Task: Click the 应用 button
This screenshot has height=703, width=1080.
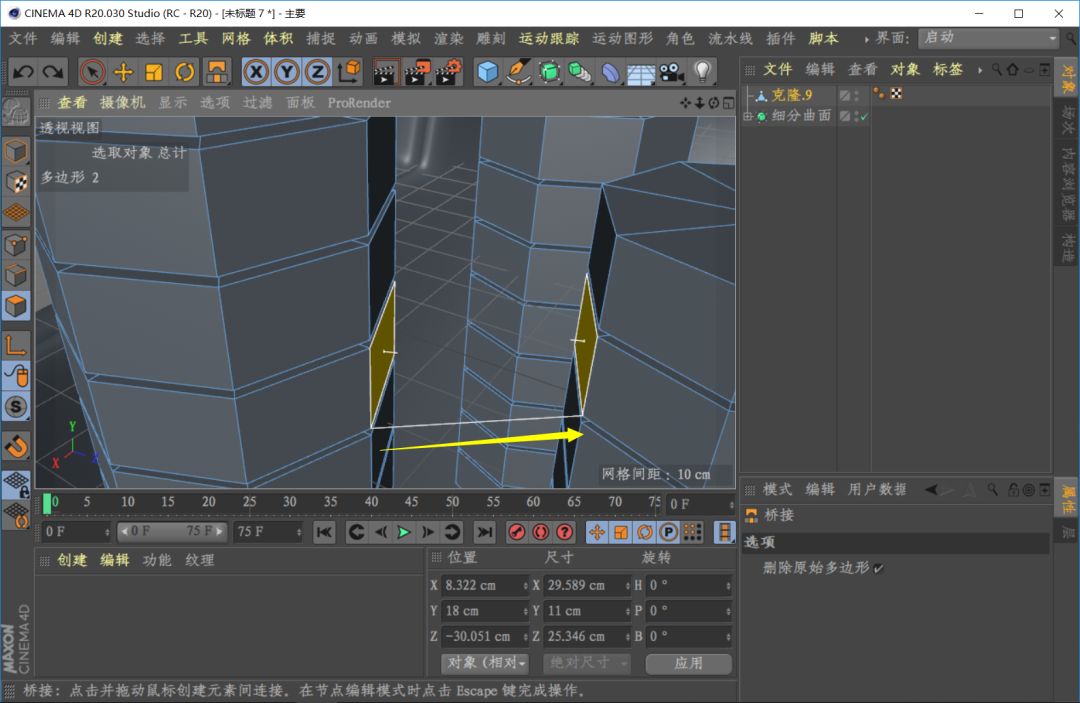Action: 688,663
